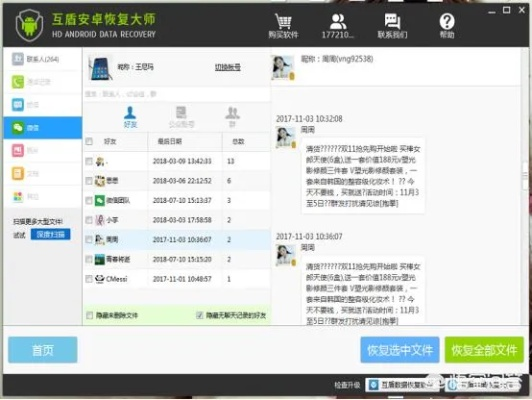Click the Android shield app logo

[x=29, y=25]
